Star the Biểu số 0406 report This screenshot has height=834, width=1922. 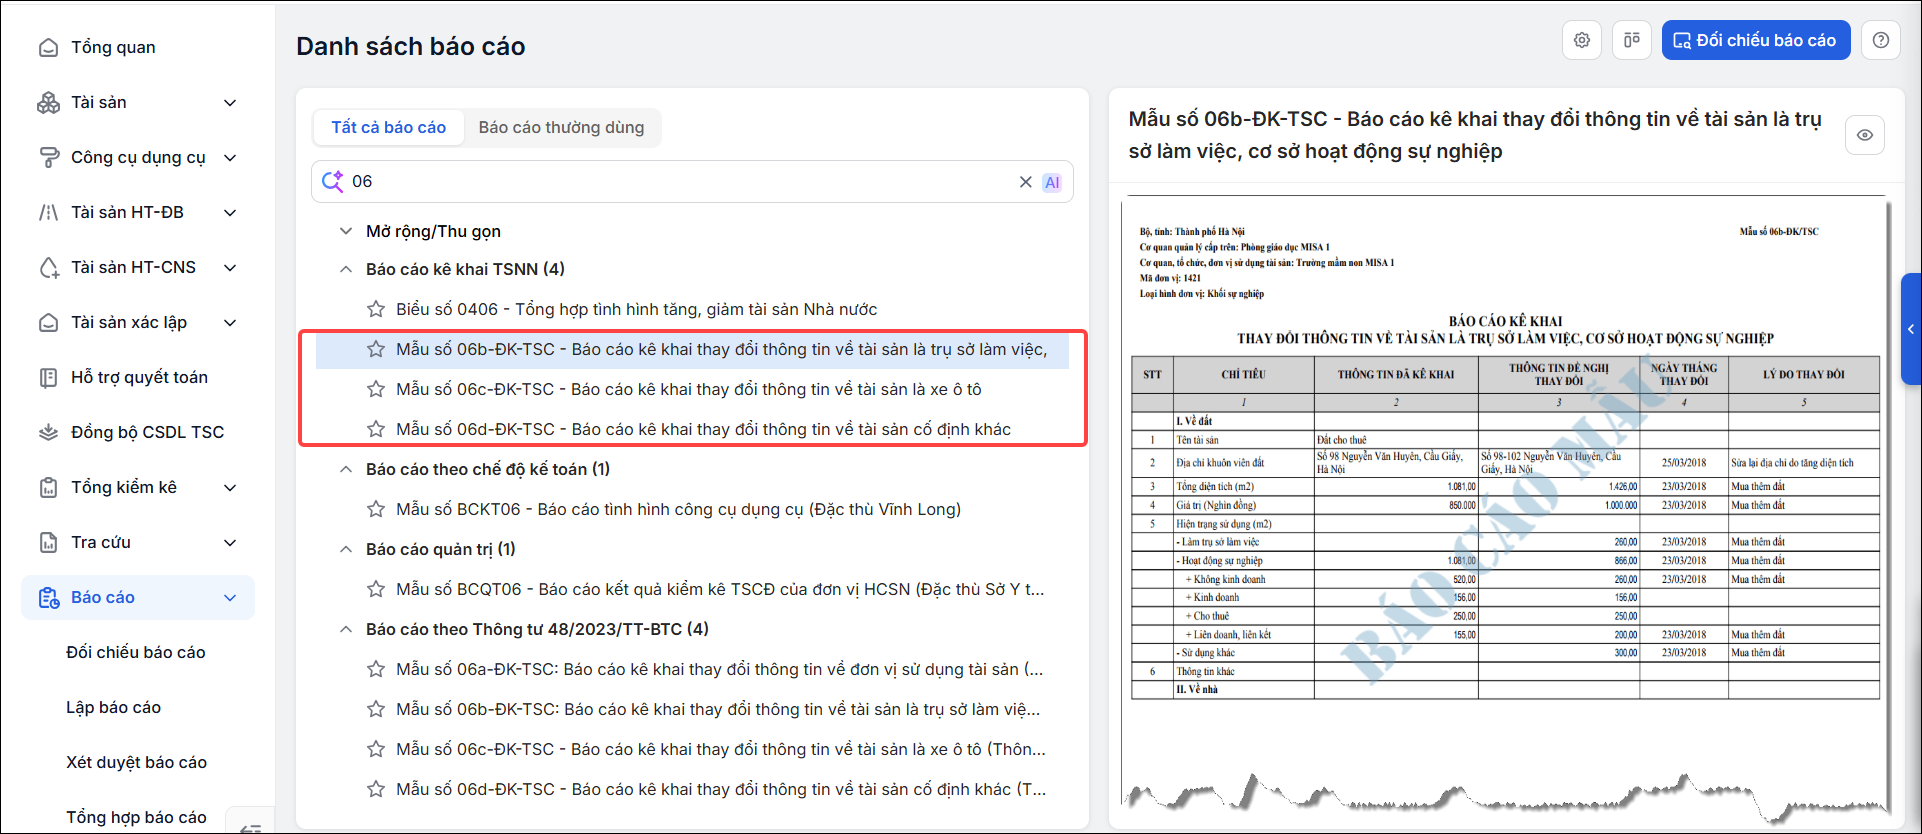[x=376, y=309]
